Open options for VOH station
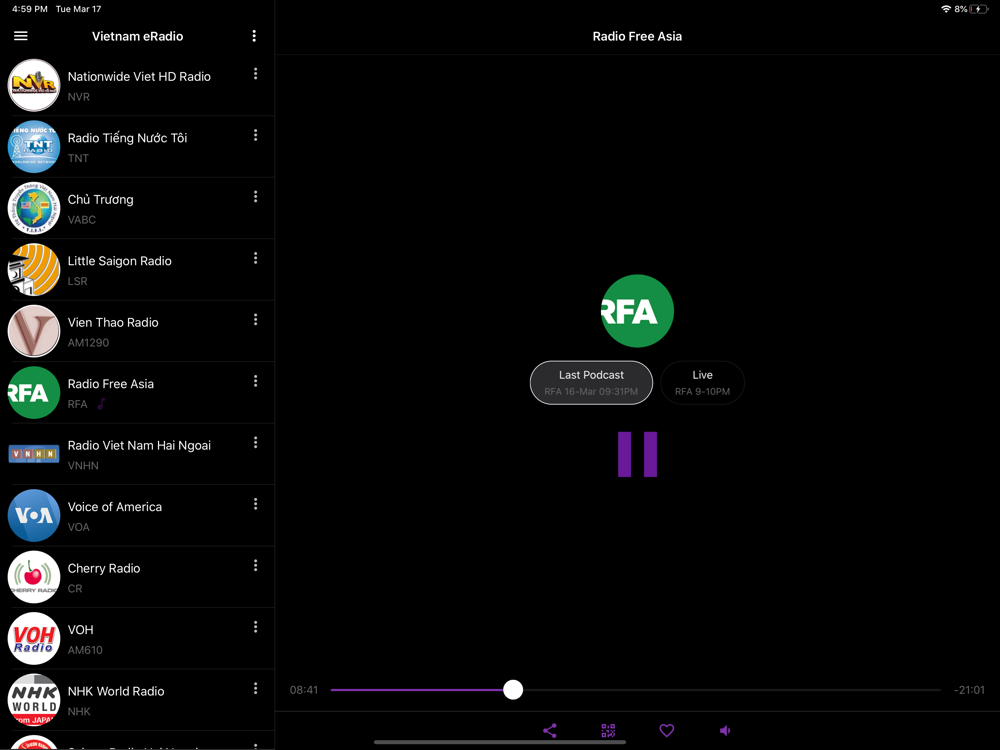 point(256,627)
